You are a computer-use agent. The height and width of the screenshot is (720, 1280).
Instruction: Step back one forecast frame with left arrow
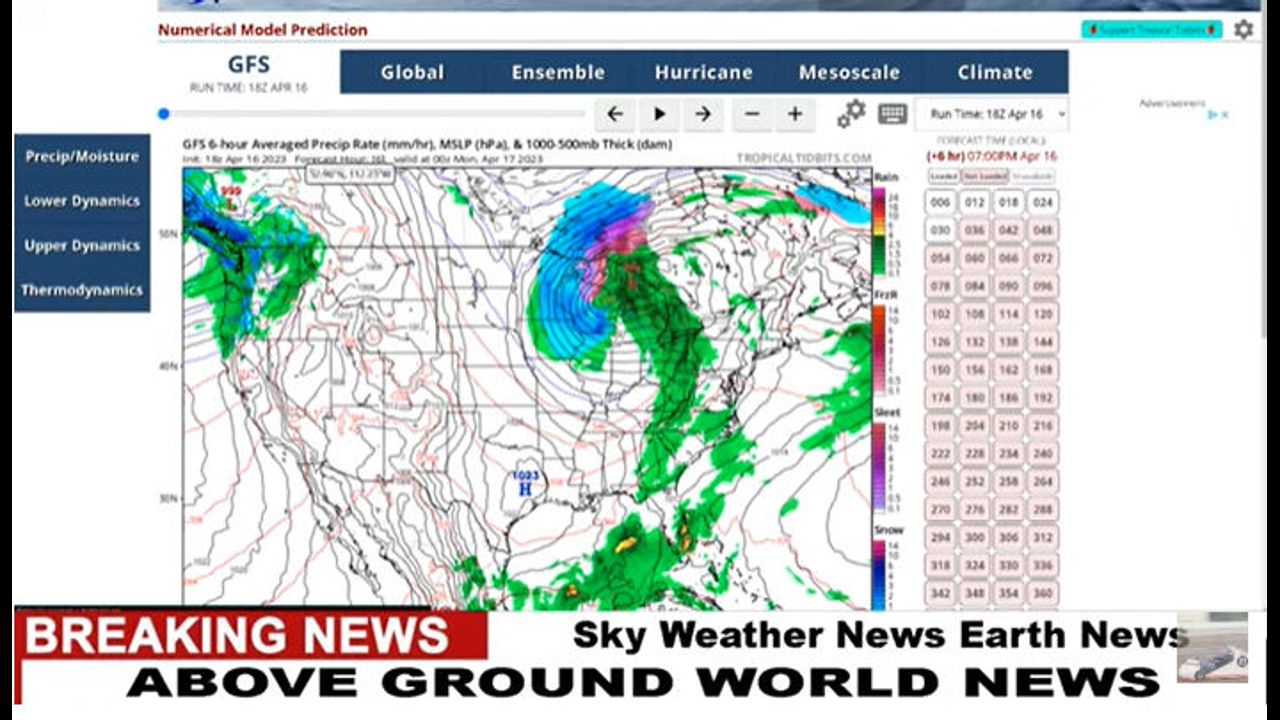coord(615,114)
